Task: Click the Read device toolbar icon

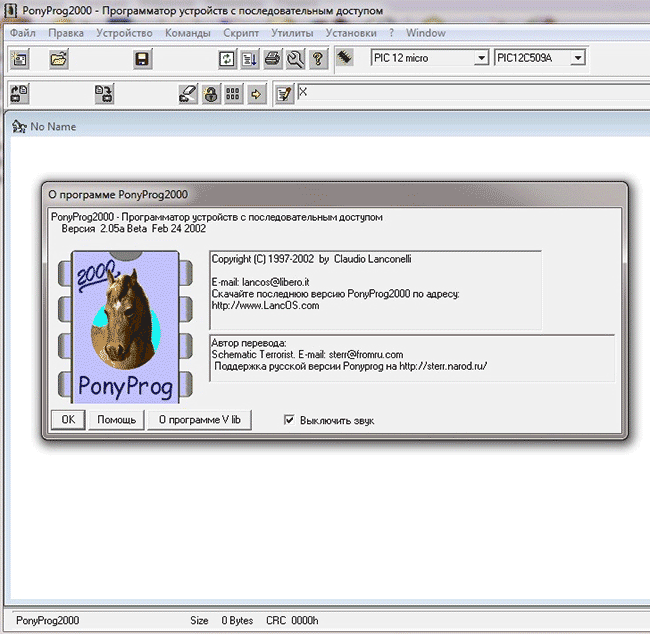Action: [19, 93]
